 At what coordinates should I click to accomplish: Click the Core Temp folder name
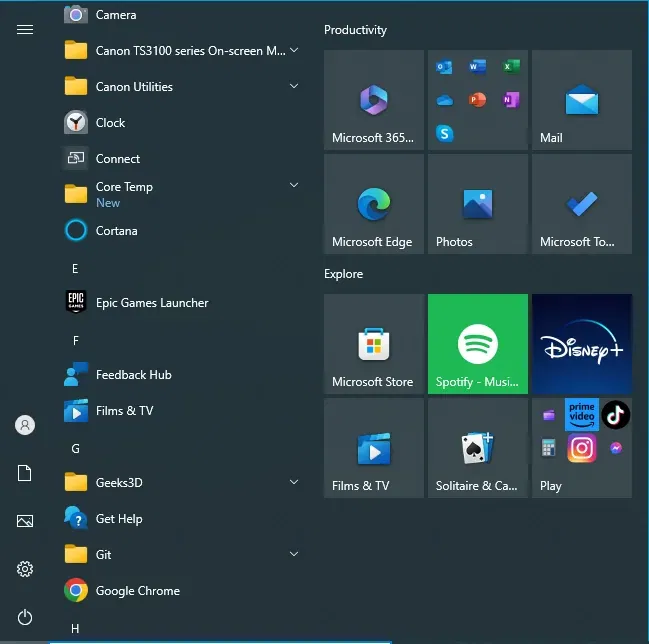[x=124, y=187]
